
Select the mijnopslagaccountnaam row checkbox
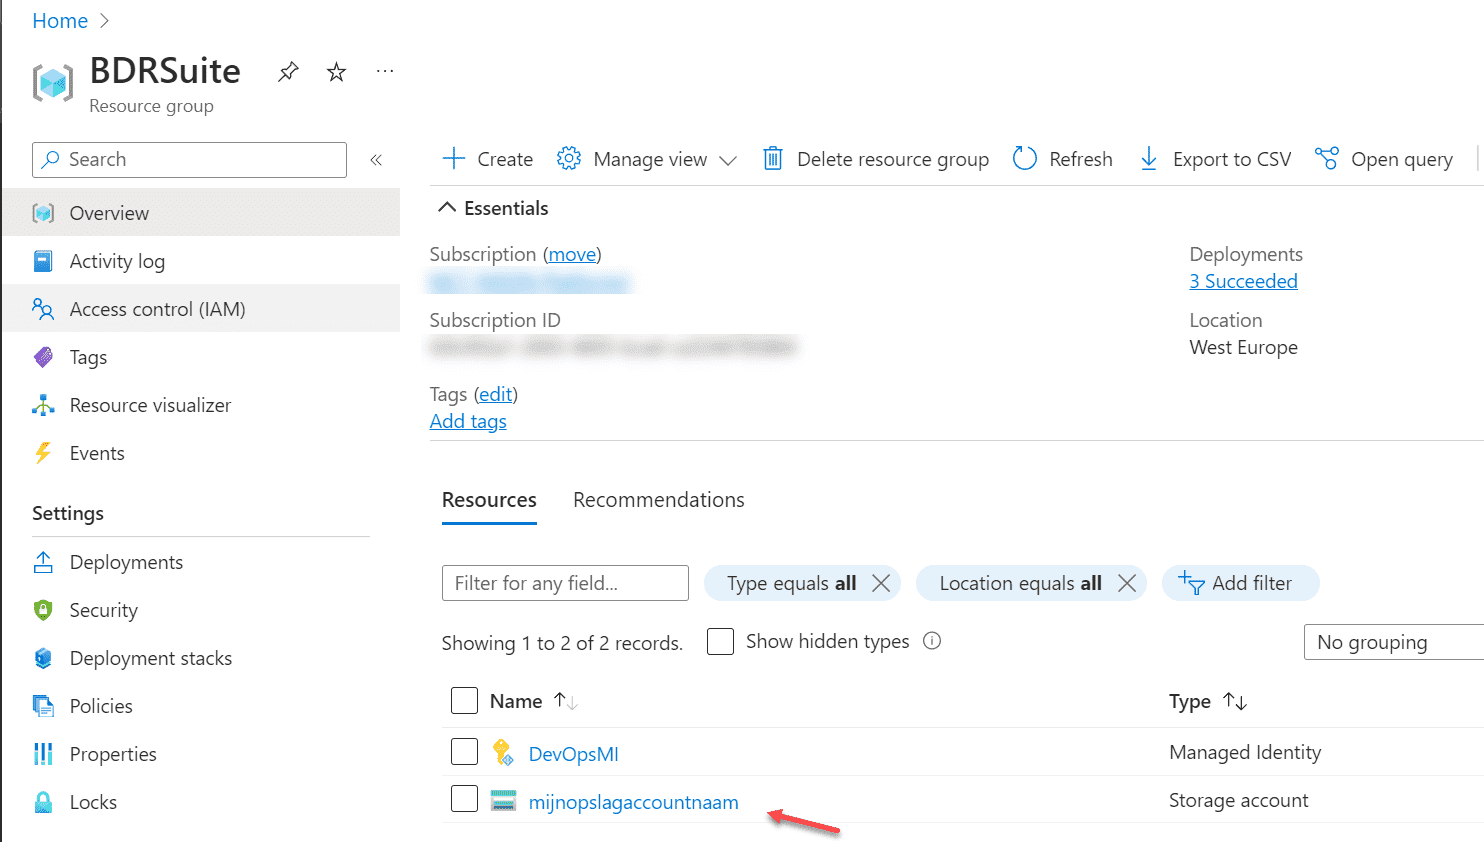pyautogui.click(x=464, y=798)
